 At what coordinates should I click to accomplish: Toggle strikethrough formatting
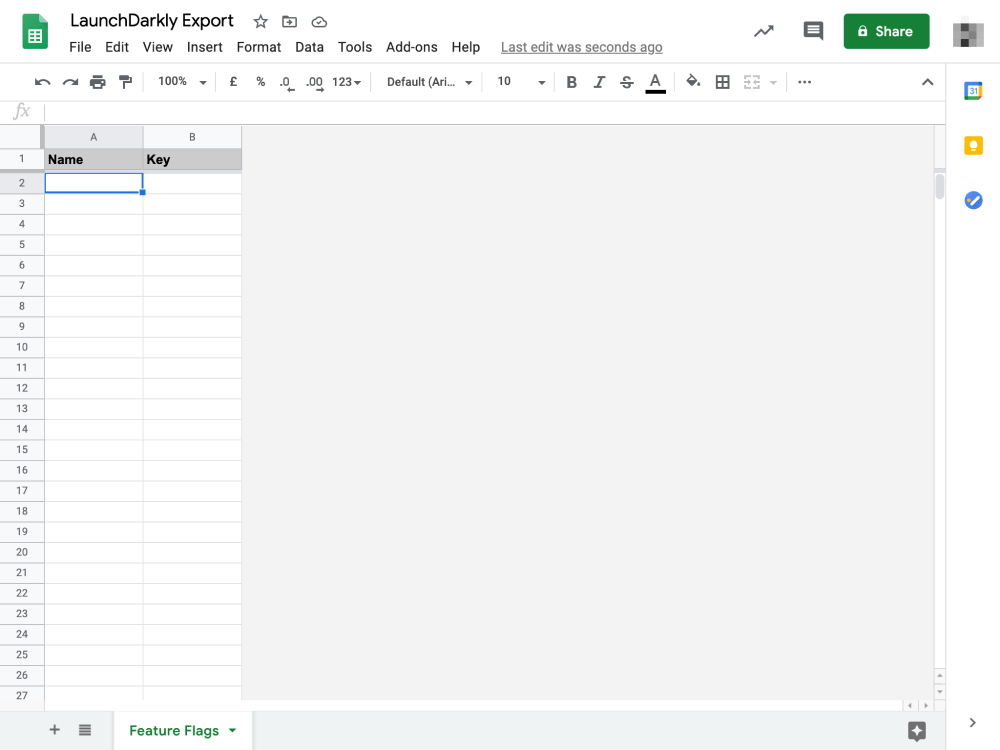coord(627,82)
